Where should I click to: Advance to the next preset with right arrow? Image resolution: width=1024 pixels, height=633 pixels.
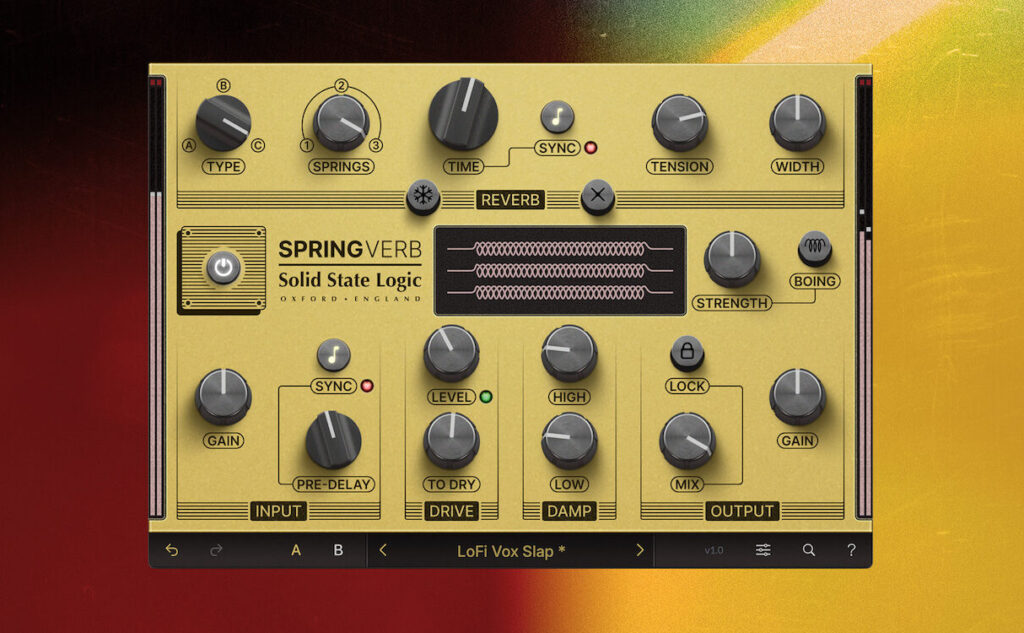tap(640, 550)
